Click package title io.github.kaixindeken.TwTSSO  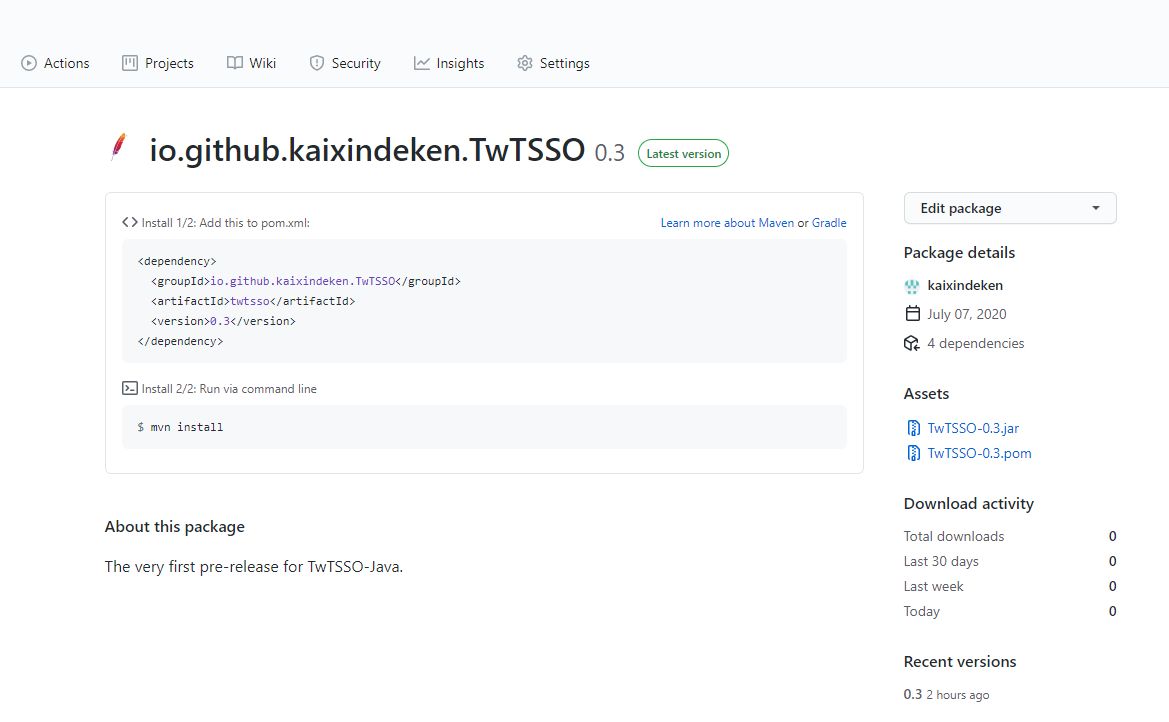(x=367, y=150)
